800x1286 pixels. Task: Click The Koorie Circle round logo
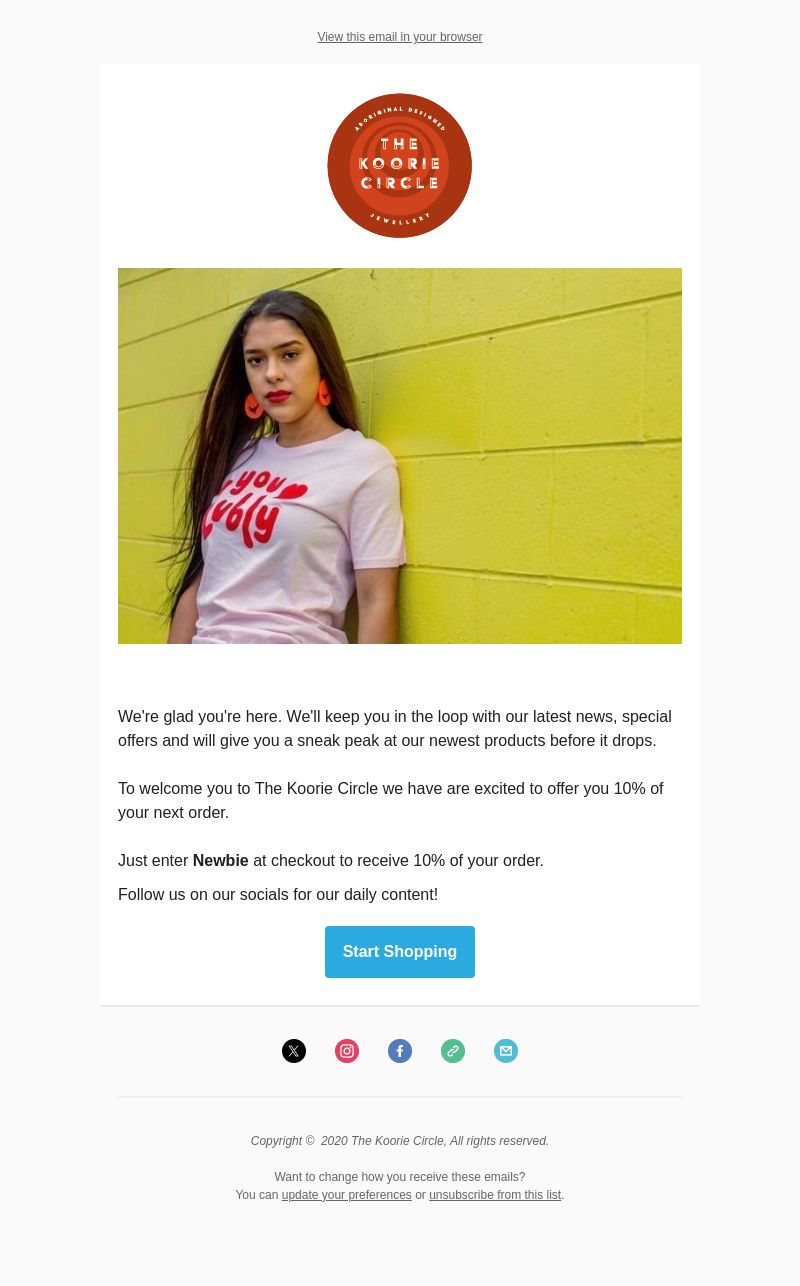pos(400,166)
